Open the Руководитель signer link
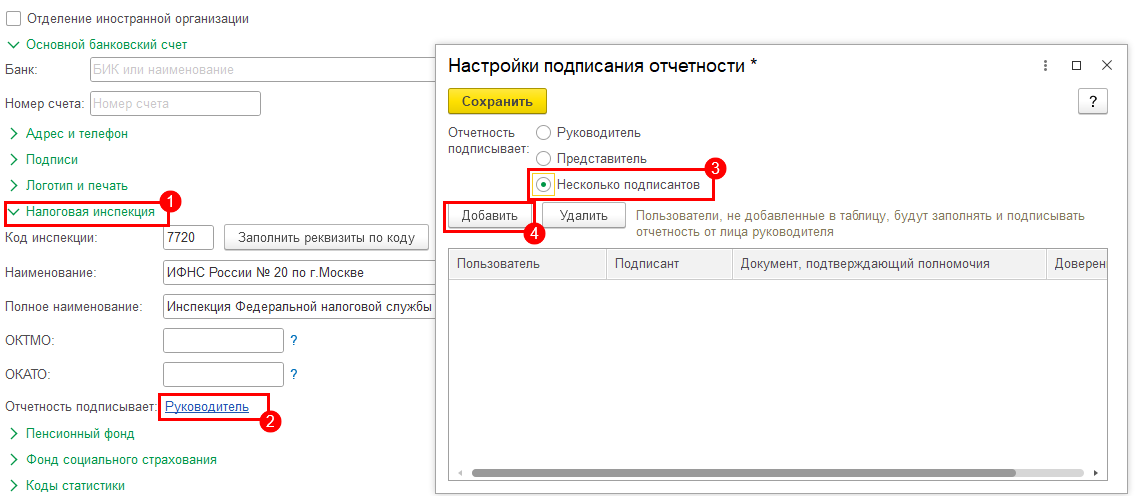 point(206,407)
